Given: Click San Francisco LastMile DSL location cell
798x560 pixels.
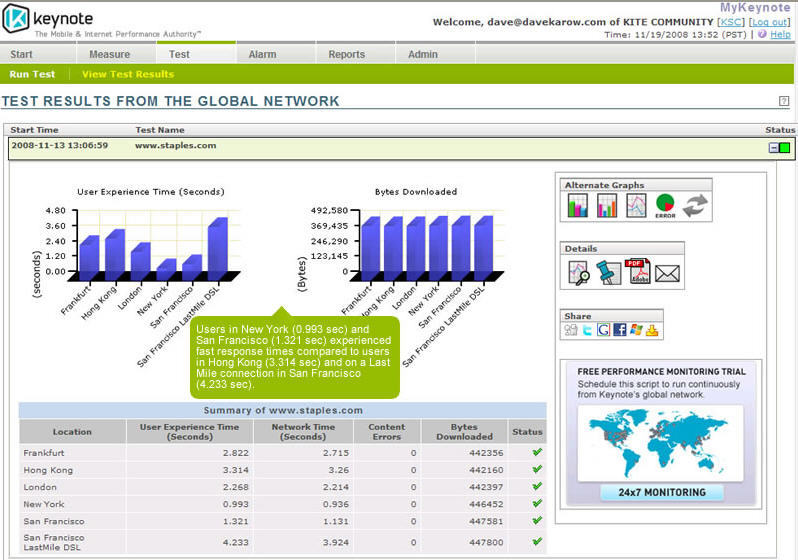Looking at the screenshot, I should [72, 542].
